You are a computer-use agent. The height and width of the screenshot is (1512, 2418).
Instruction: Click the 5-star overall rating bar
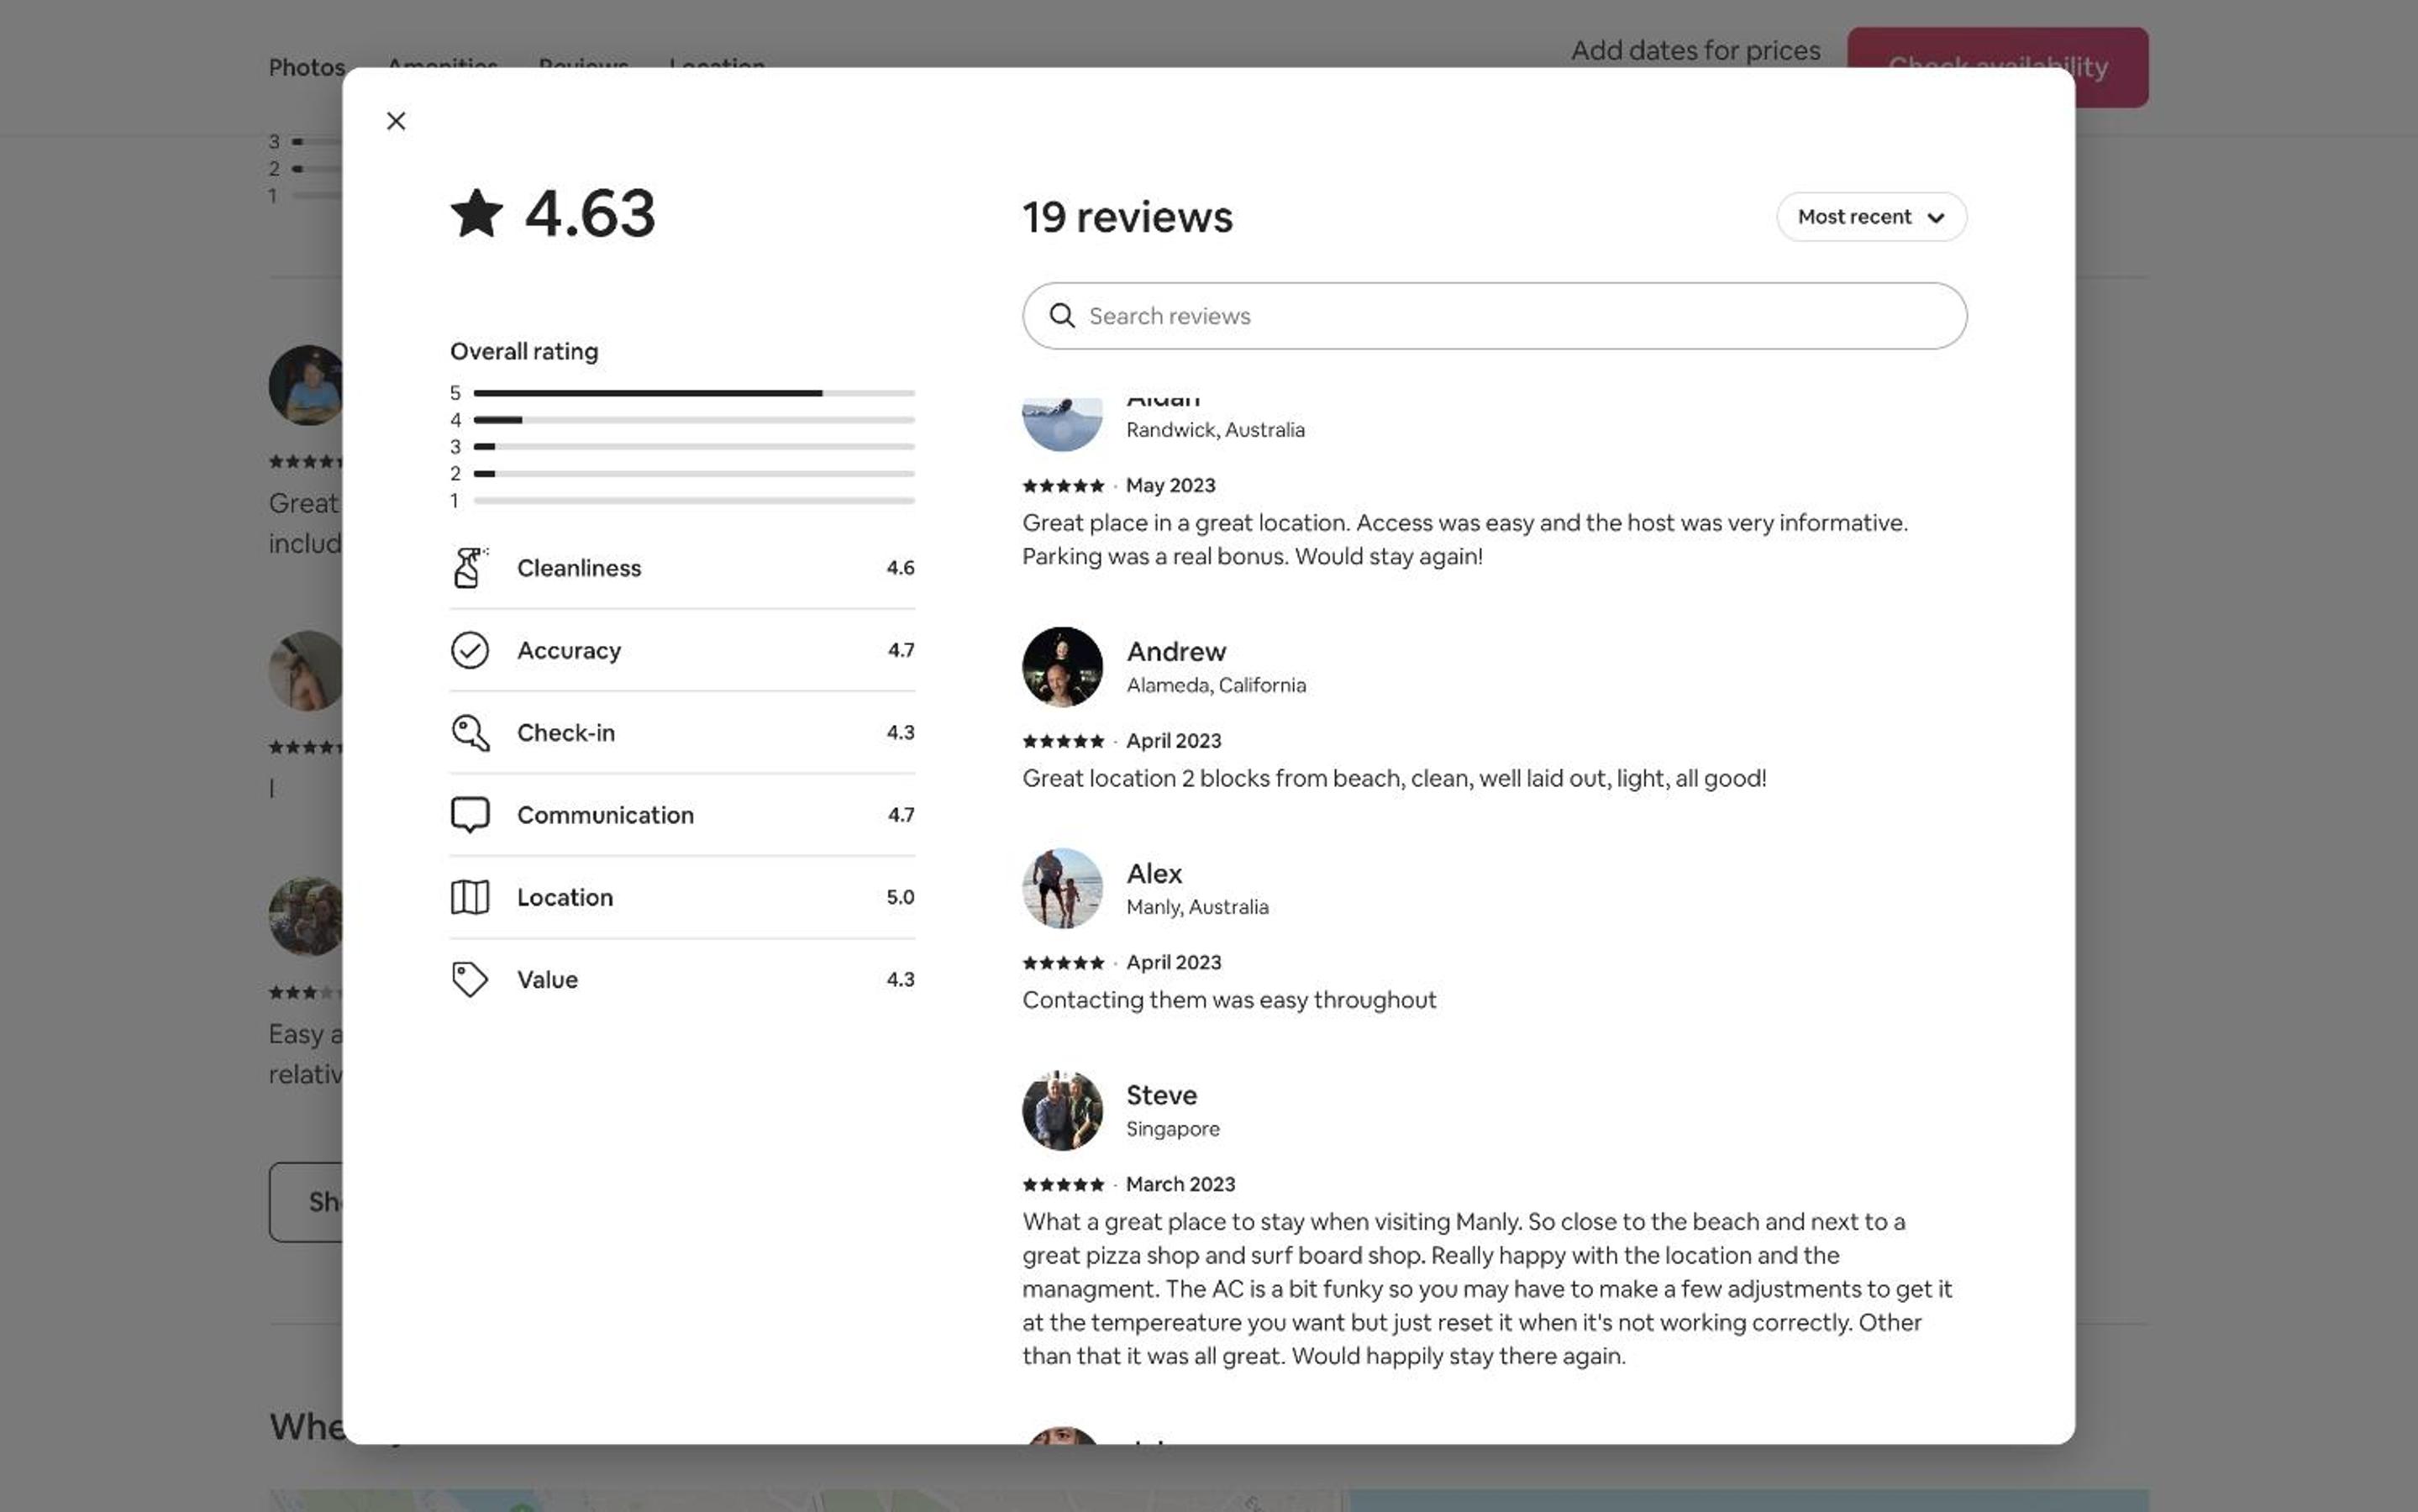pos(694,393)
